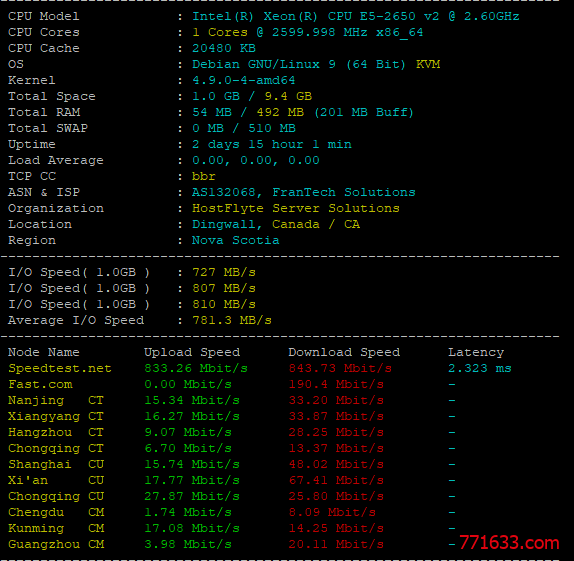Image resolution: width=574 pixels, height=561 pixels.
Task: Click the AS132068 FranTech Solutions text
Action: pyautogui.click(x=304, y=192)
